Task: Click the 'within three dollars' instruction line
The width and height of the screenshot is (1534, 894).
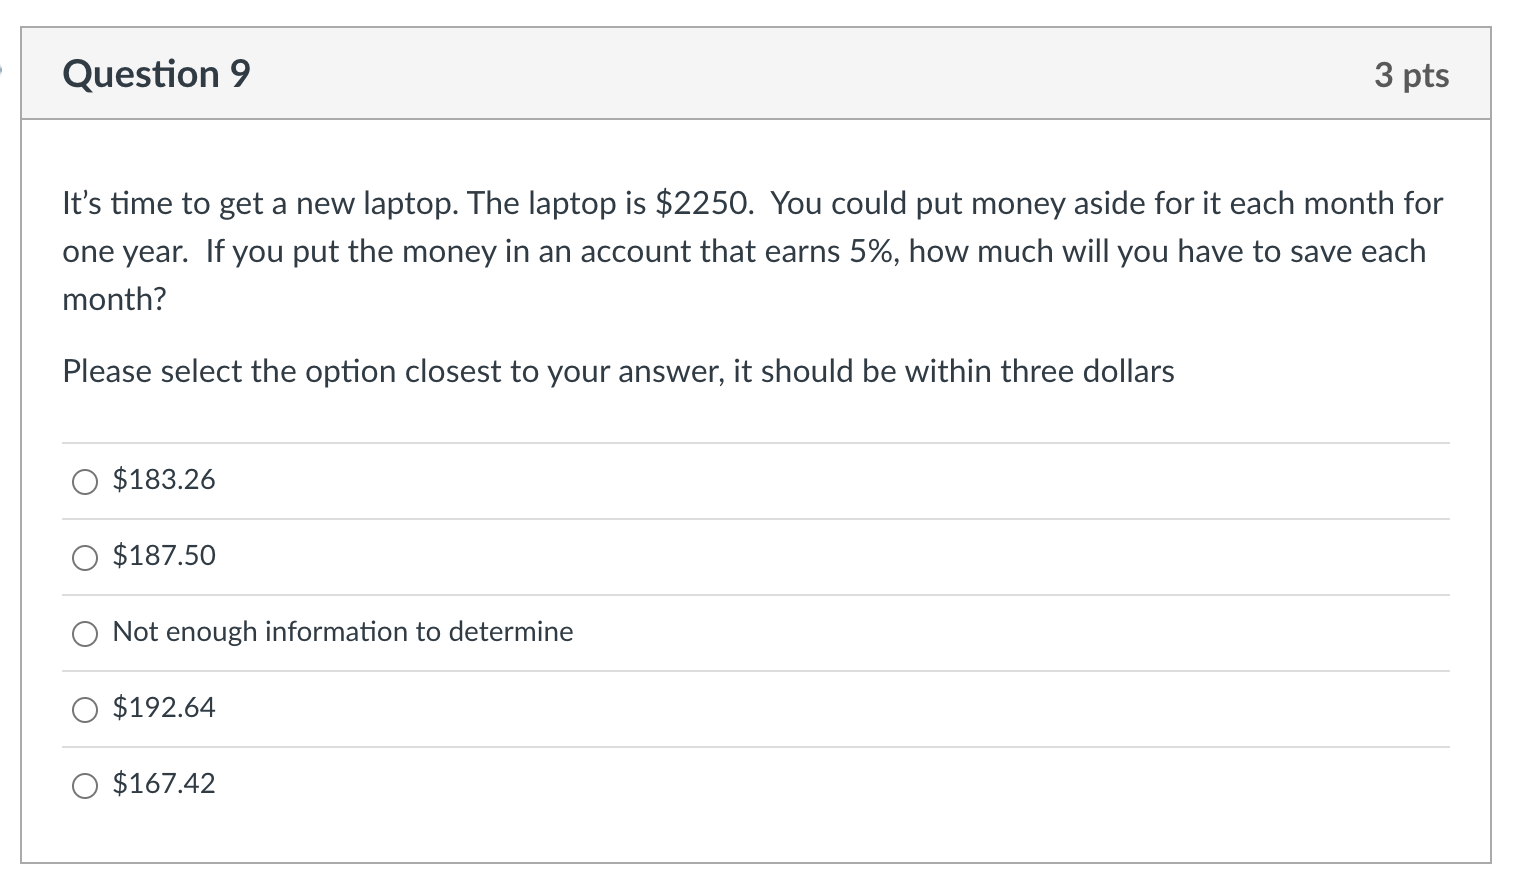Action: (618, 371)
